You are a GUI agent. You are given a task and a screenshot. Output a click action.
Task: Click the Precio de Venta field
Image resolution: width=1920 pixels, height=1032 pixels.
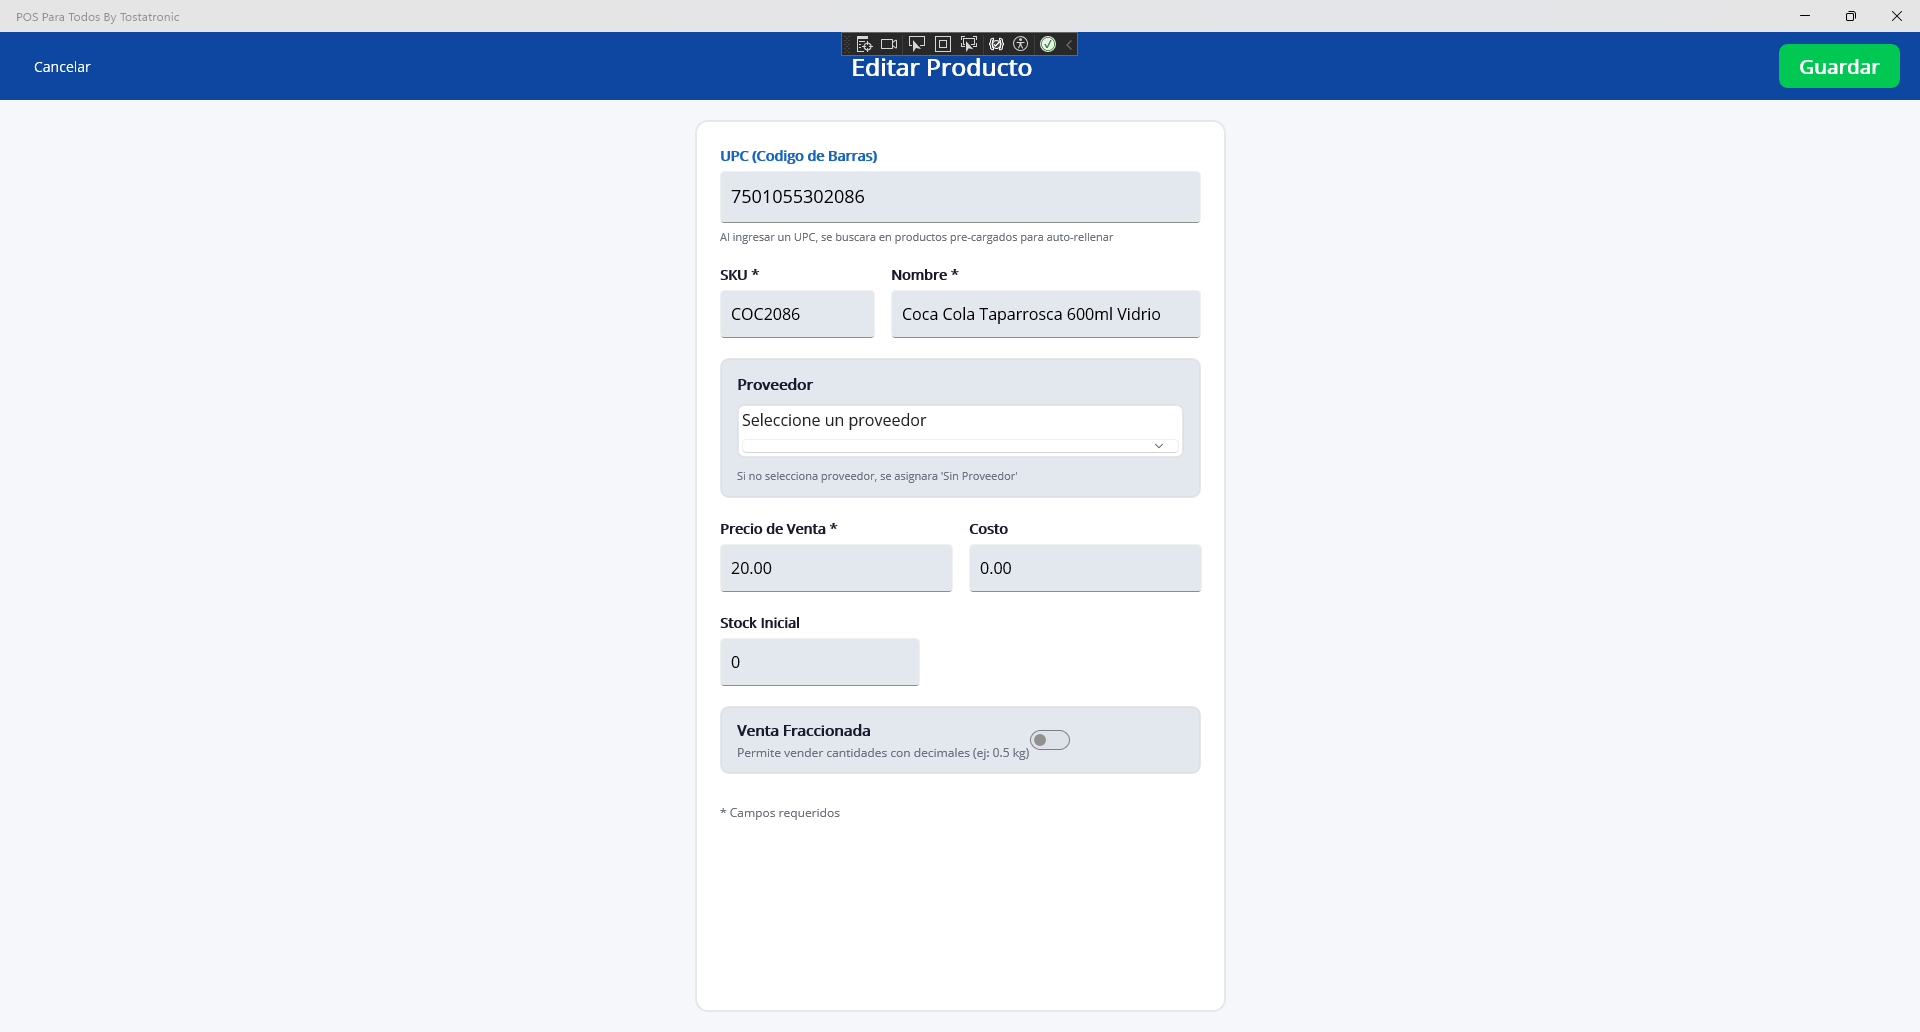click(x=835, y=568)
